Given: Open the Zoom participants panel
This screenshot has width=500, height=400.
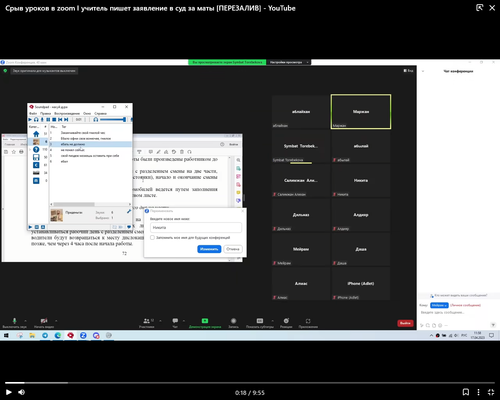Looking at the screenshot, I should (147, 322).
